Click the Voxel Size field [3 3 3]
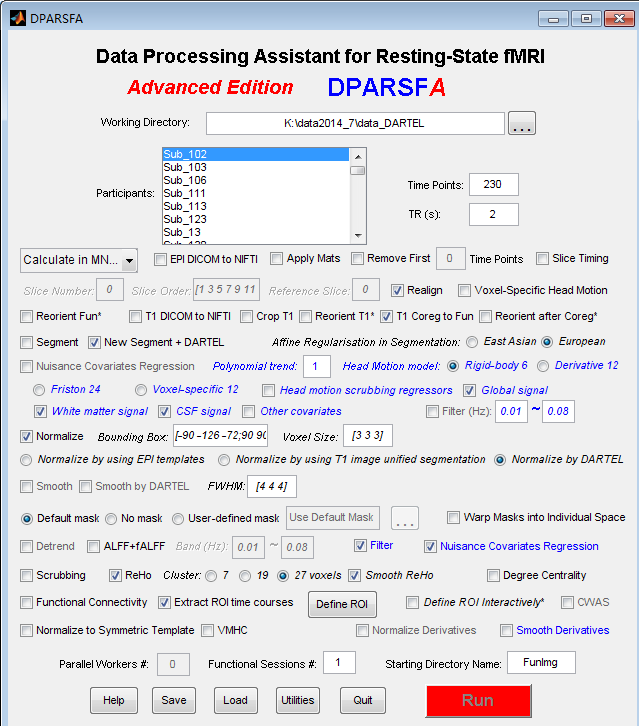639x726 pixels. coord(368,436)
